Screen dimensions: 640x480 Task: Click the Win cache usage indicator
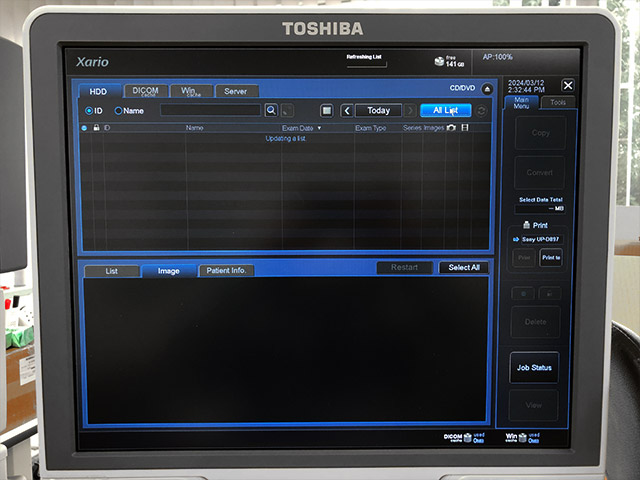click(522, 438)
